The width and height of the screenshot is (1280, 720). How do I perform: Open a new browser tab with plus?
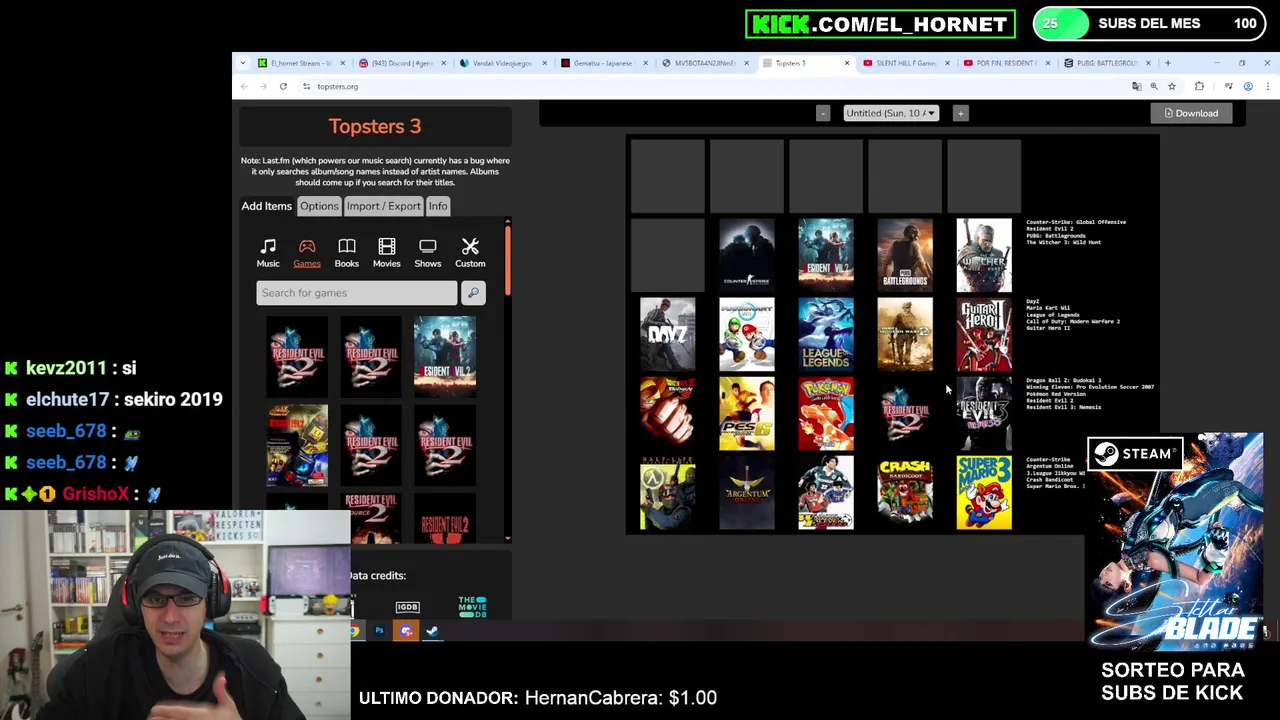(x=1167, y=63)
